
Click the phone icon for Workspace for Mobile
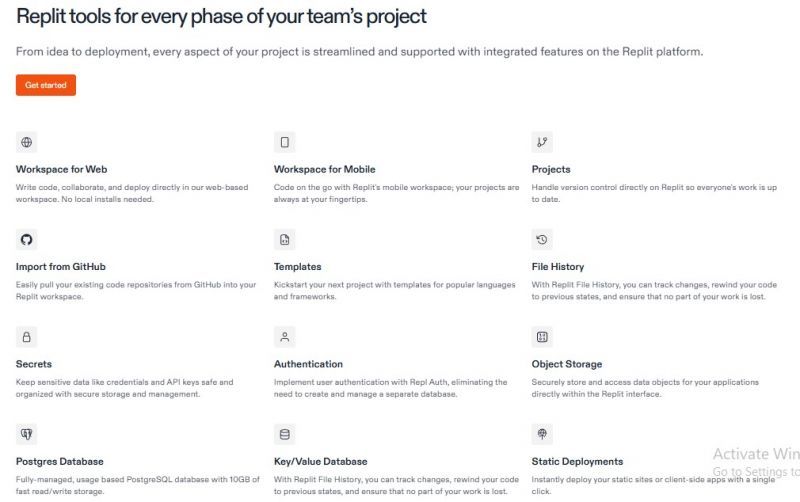285,142
